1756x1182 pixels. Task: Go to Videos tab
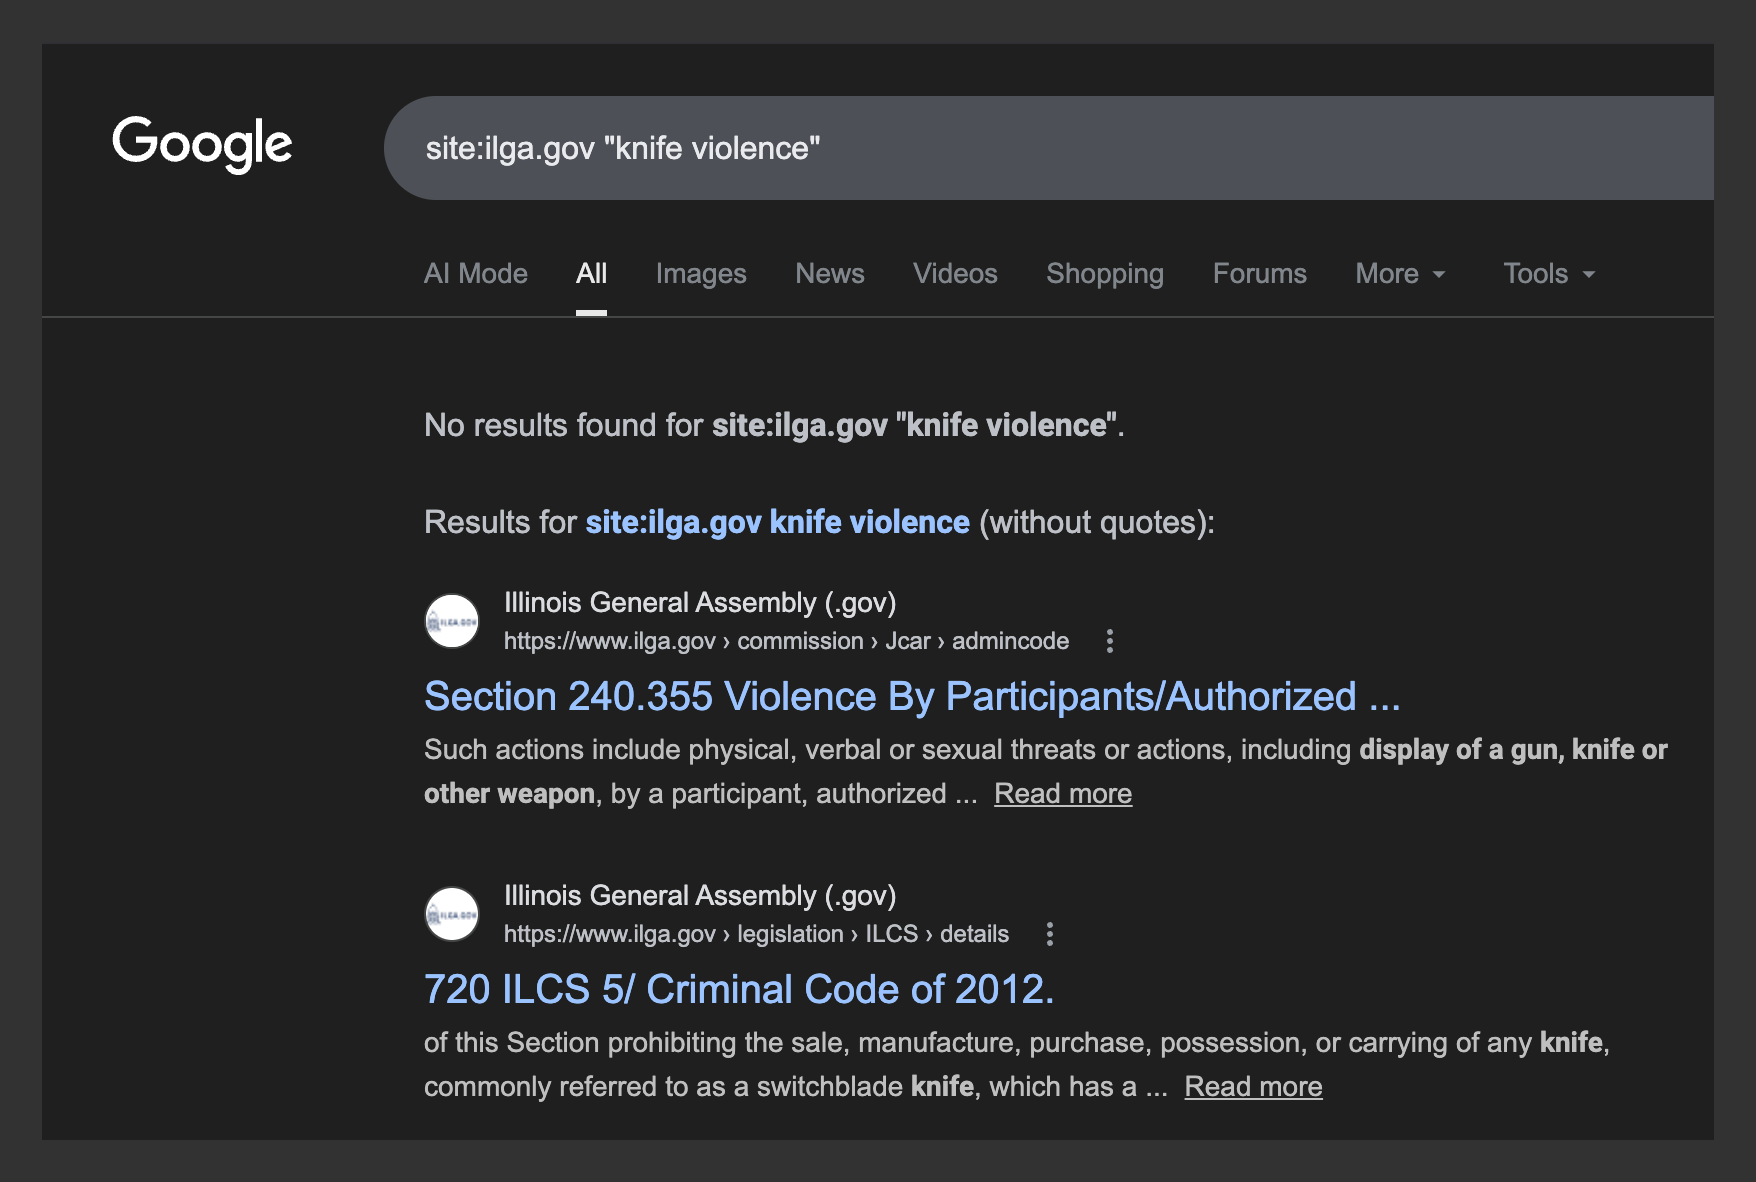tap(955, 274)
